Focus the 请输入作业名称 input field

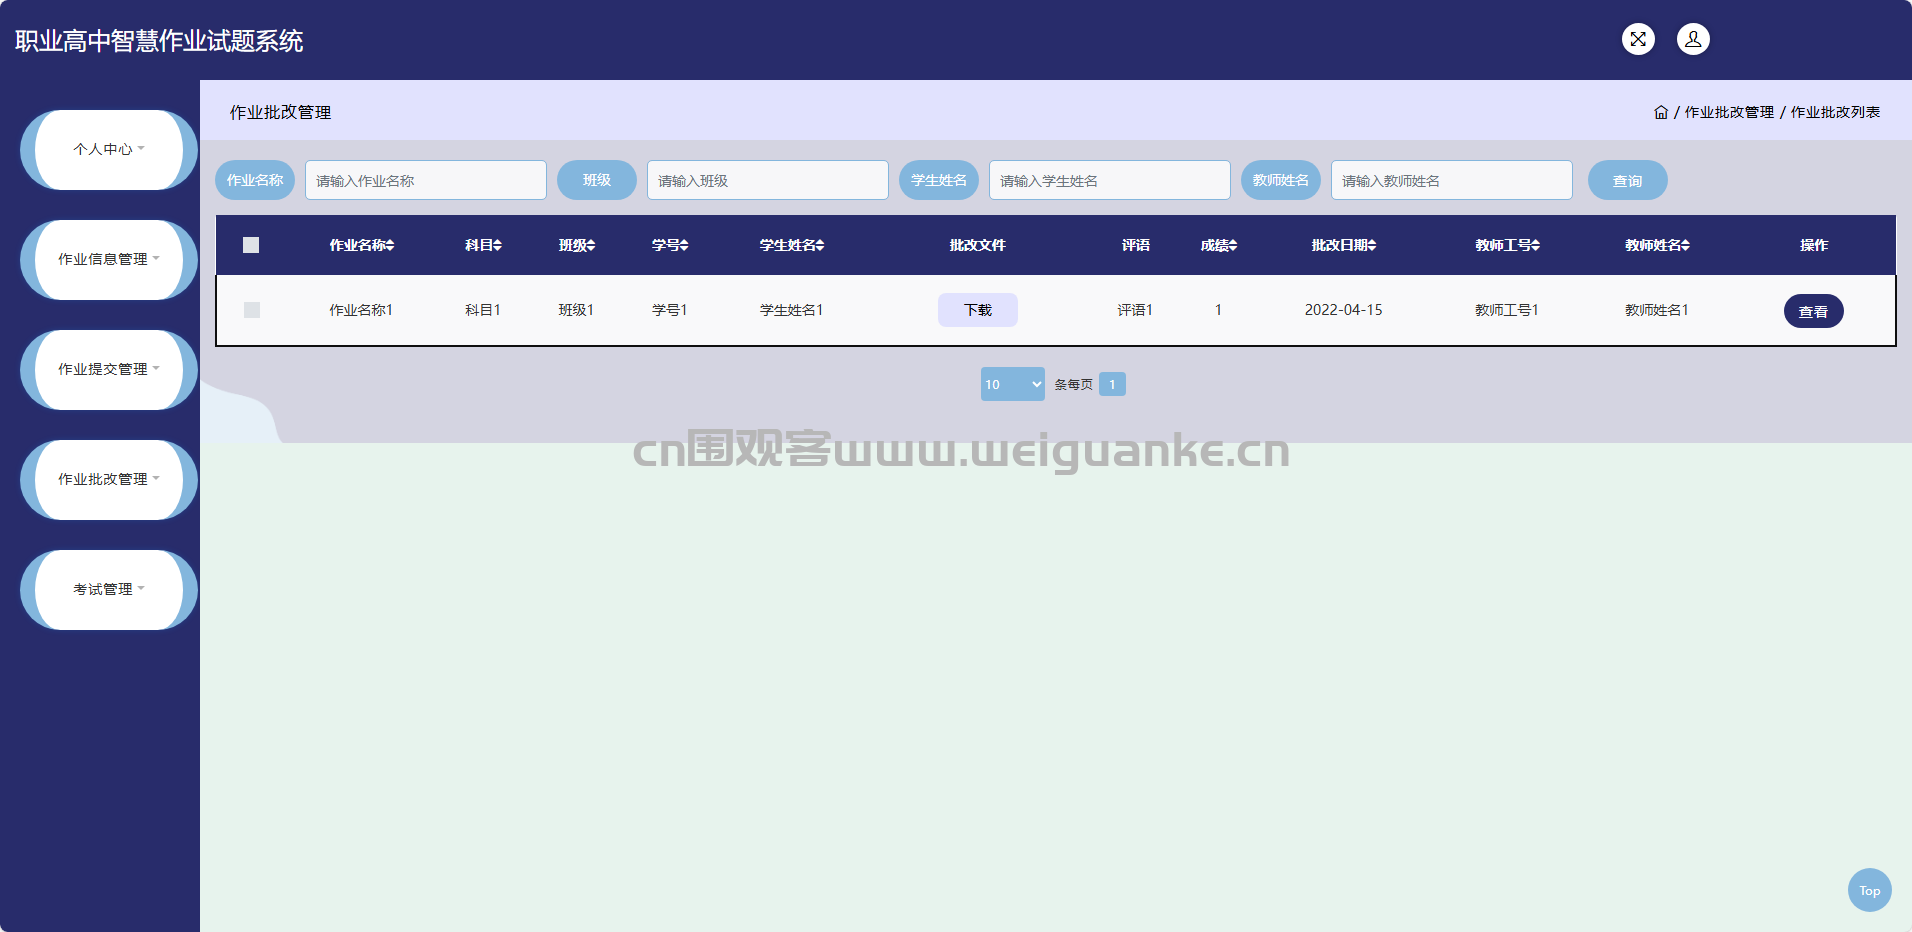click(426, 180)
